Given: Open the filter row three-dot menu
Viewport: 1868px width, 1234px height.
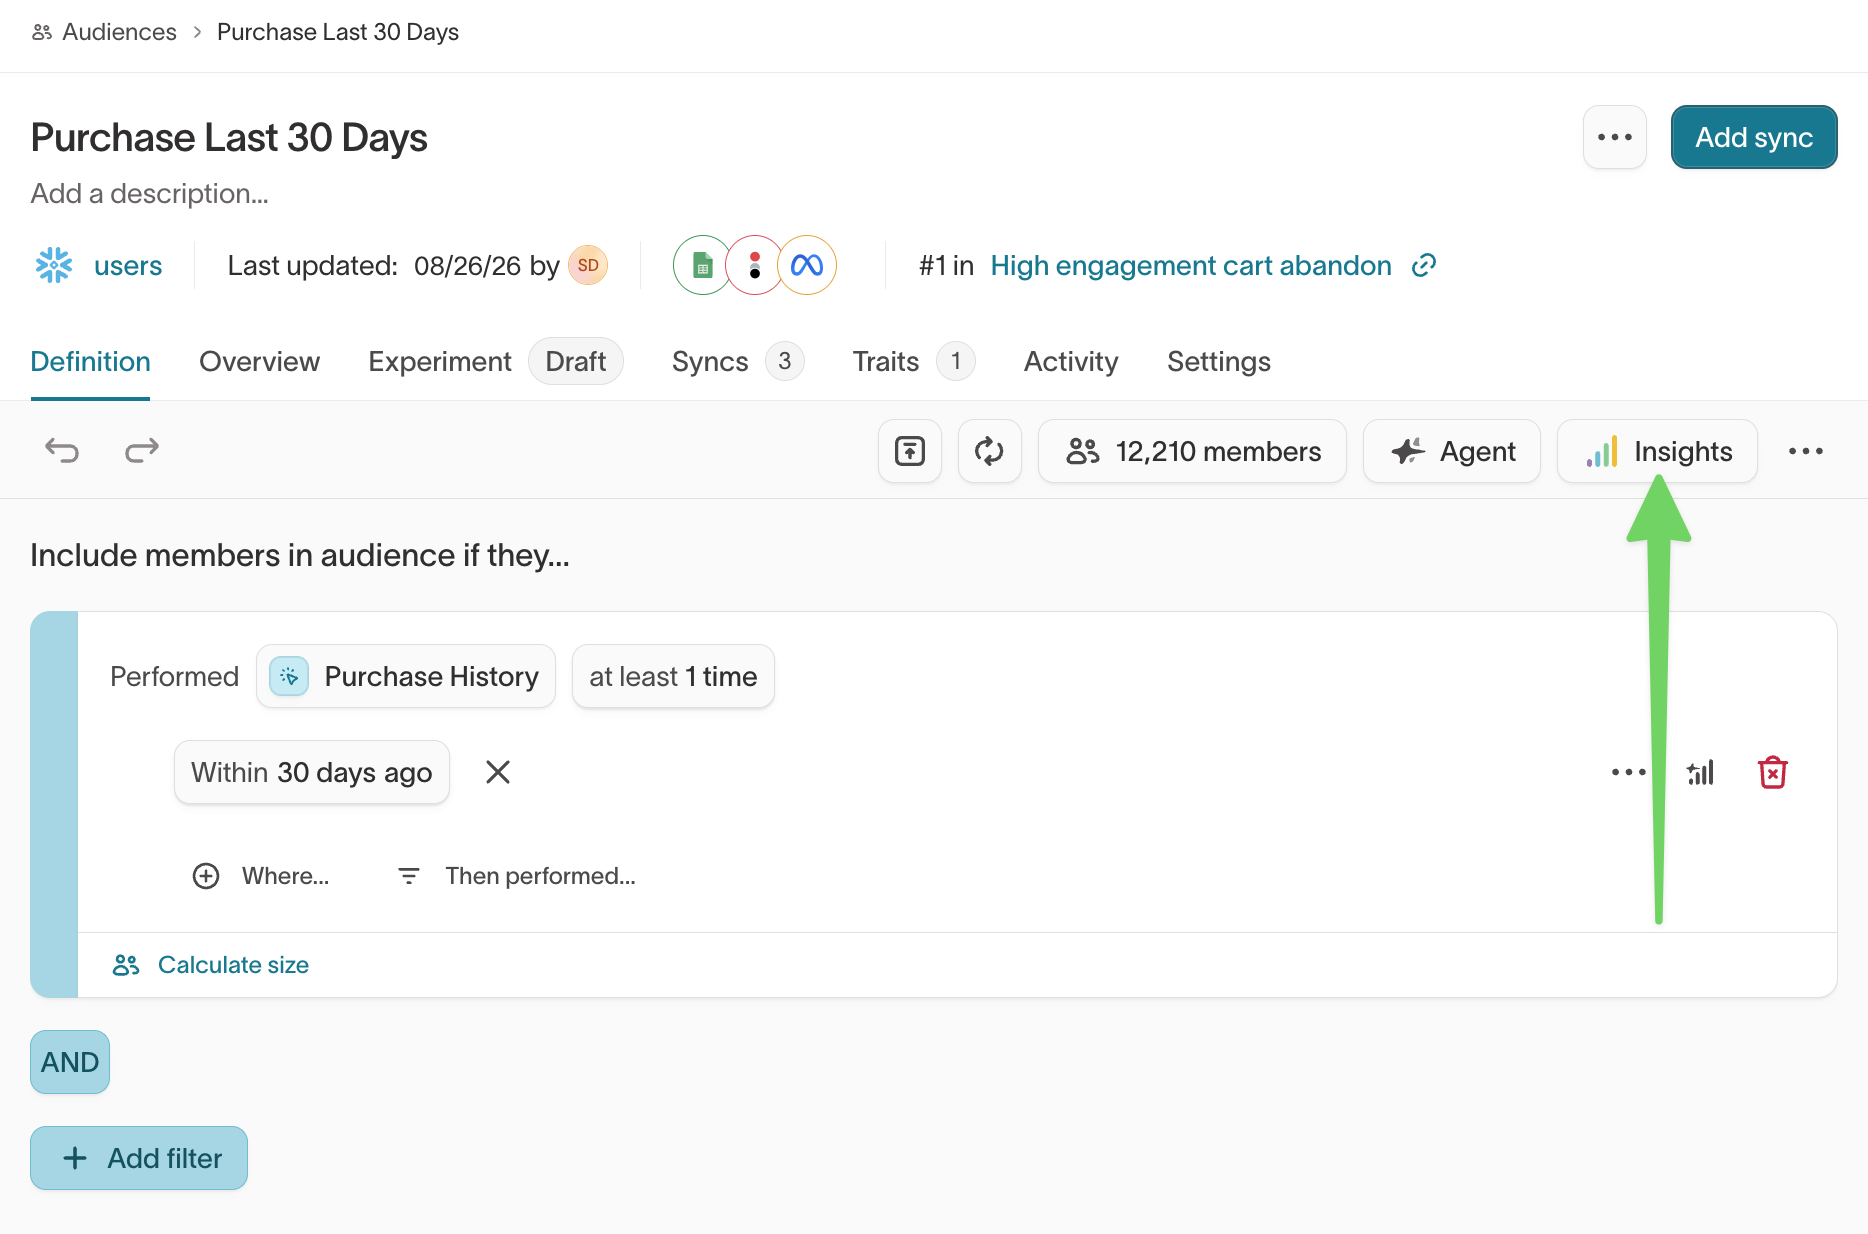Looking at the screenshot, I should [x=1629, y=772].
